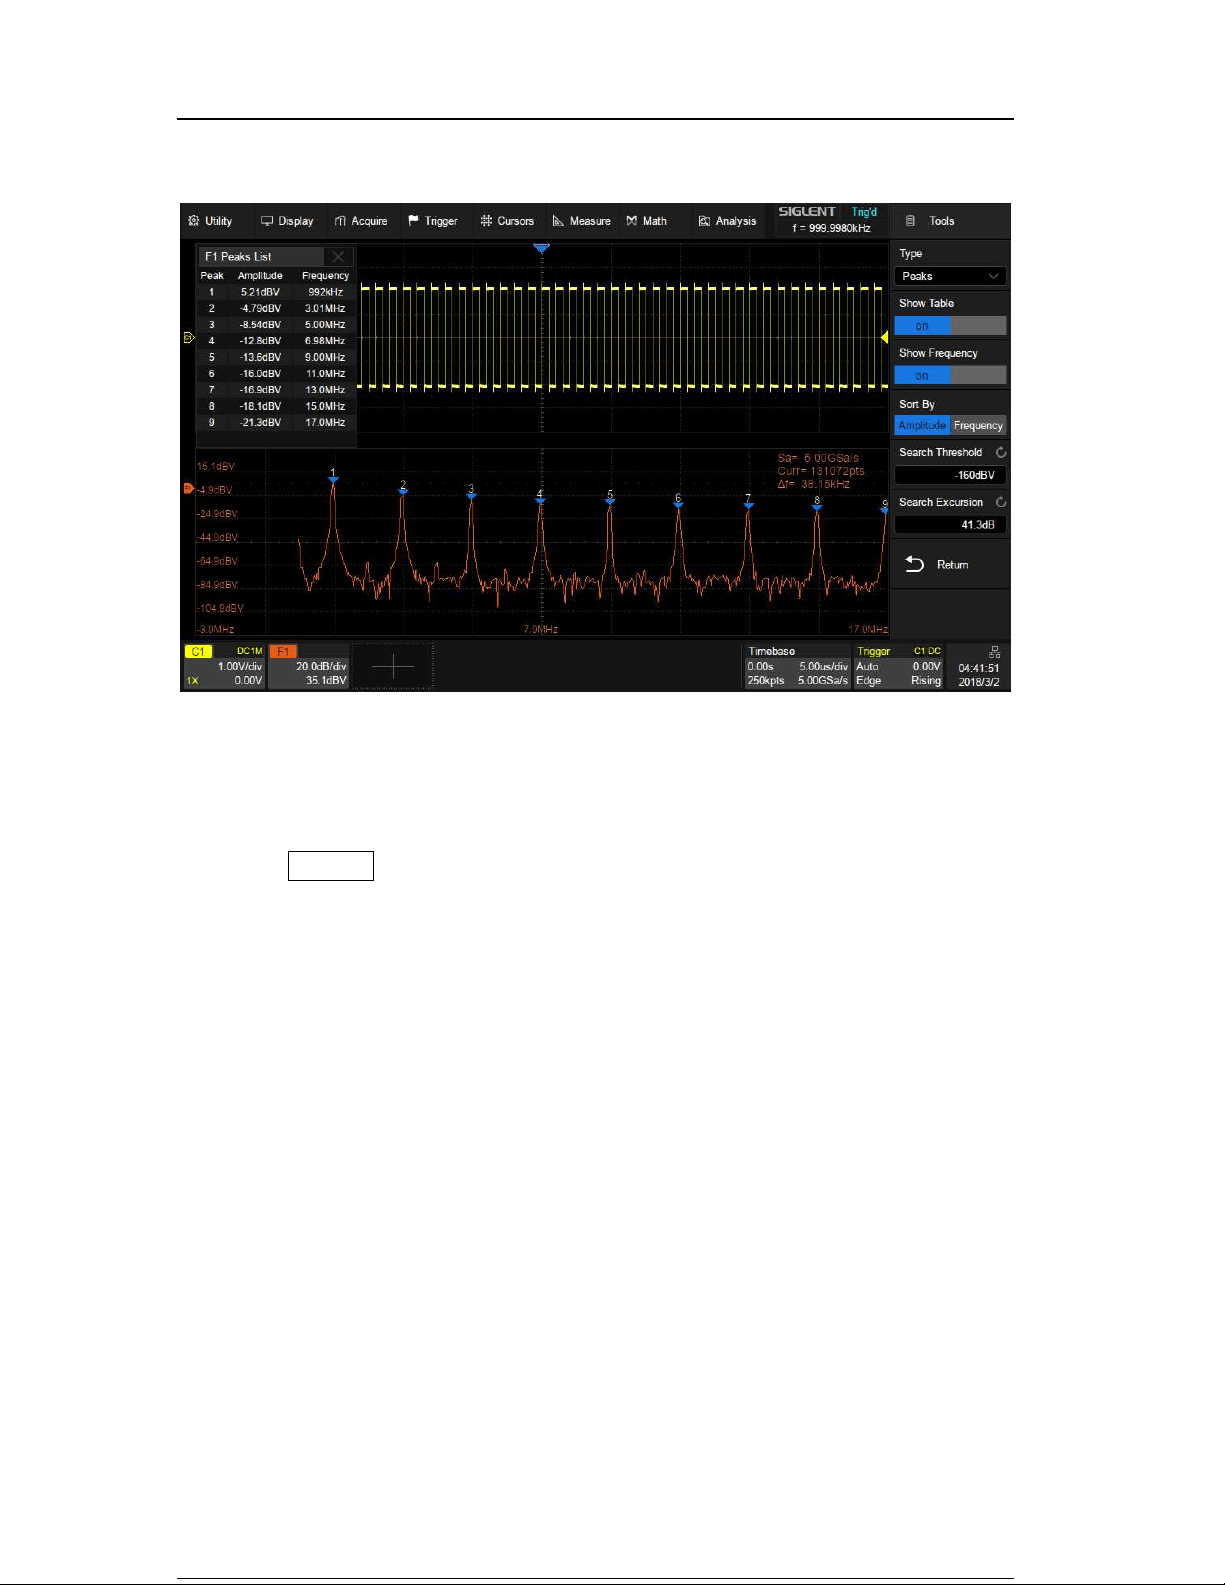1225x1585 pixels.
Task: Toggle the Show Table switch
Action: 950,326
